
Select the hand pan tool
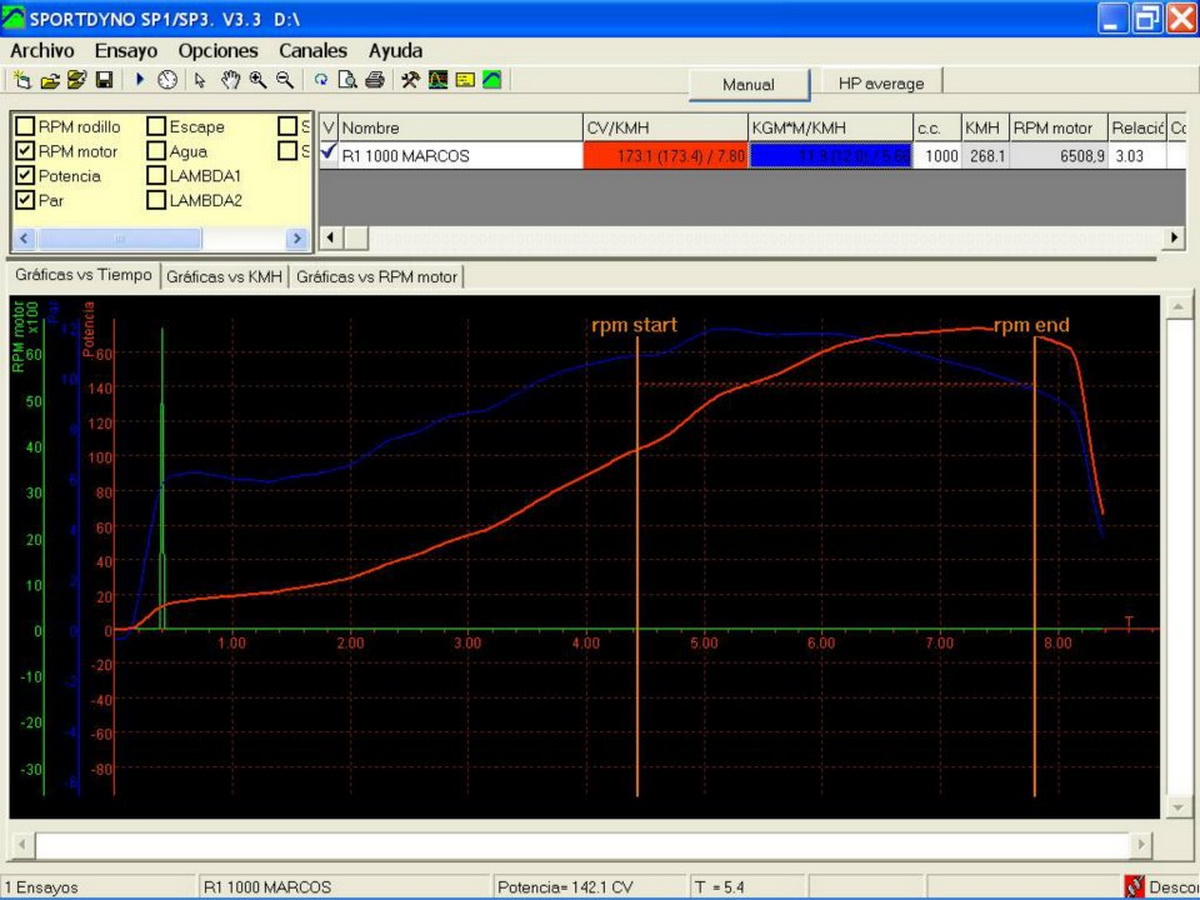click(230, 80)
